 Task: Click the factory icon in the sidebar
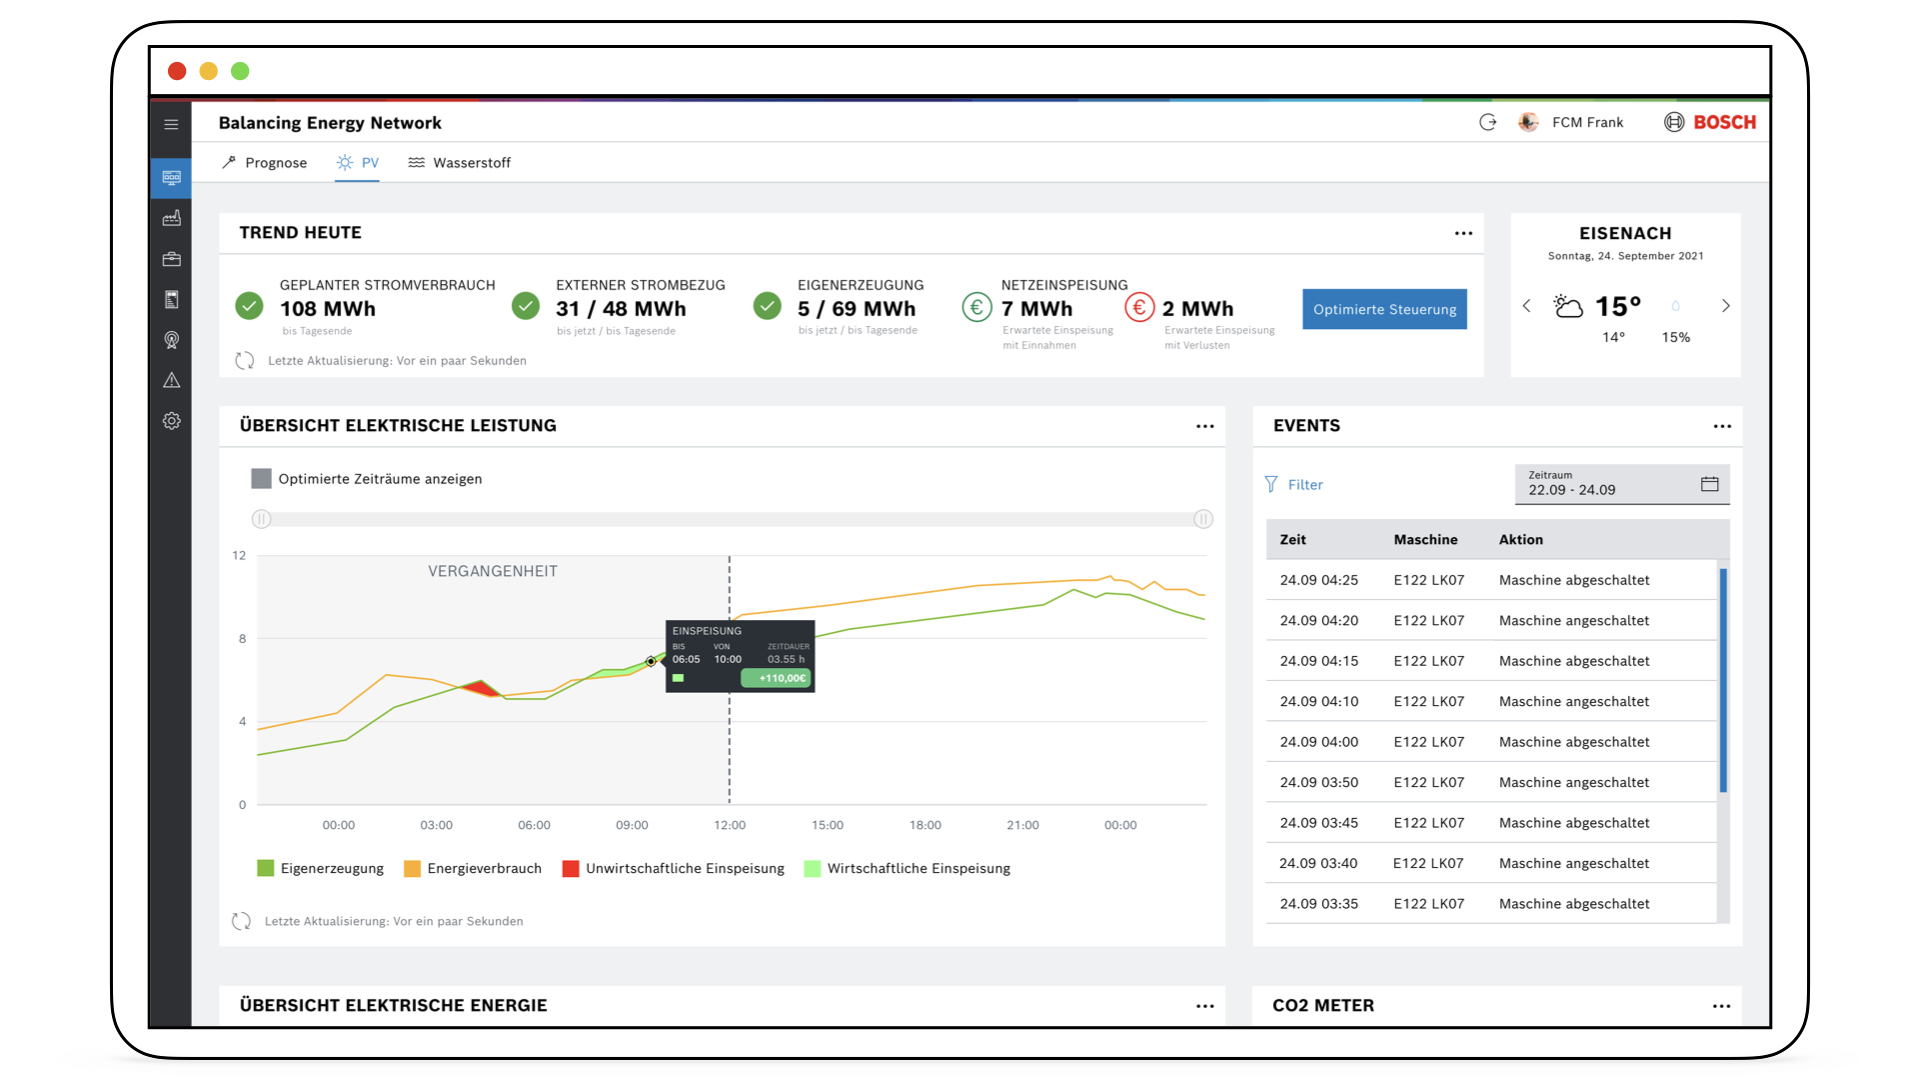coord(171,218)
